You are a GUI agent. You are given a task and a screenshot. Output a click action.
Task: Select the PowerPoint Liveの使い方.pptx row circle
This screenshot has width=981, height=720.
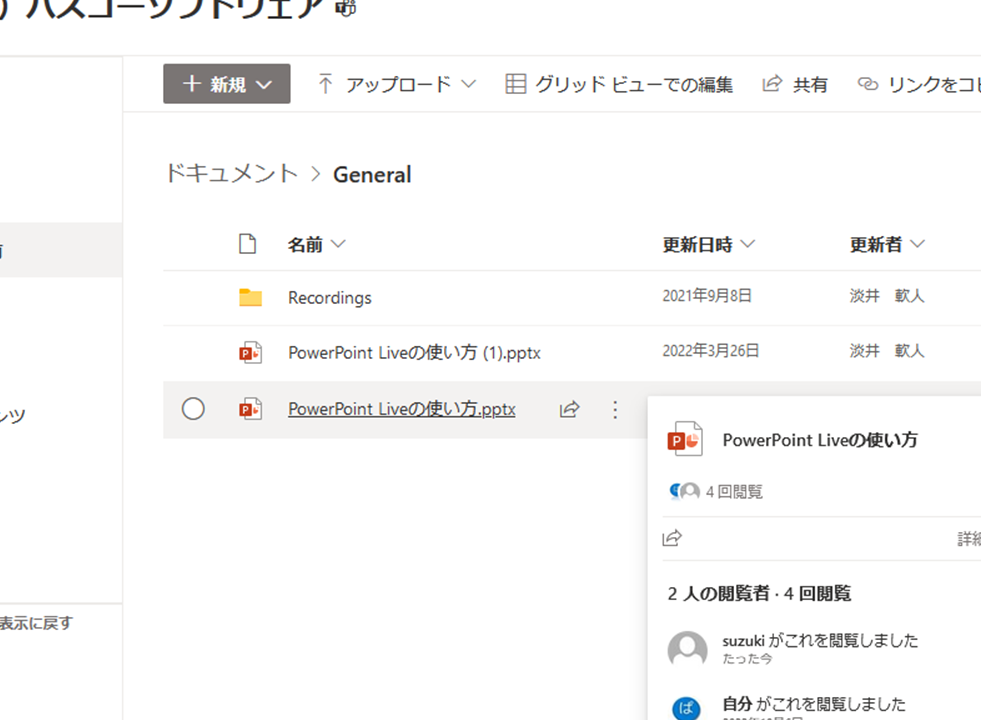pyautogui.click(x=193, y=409)
